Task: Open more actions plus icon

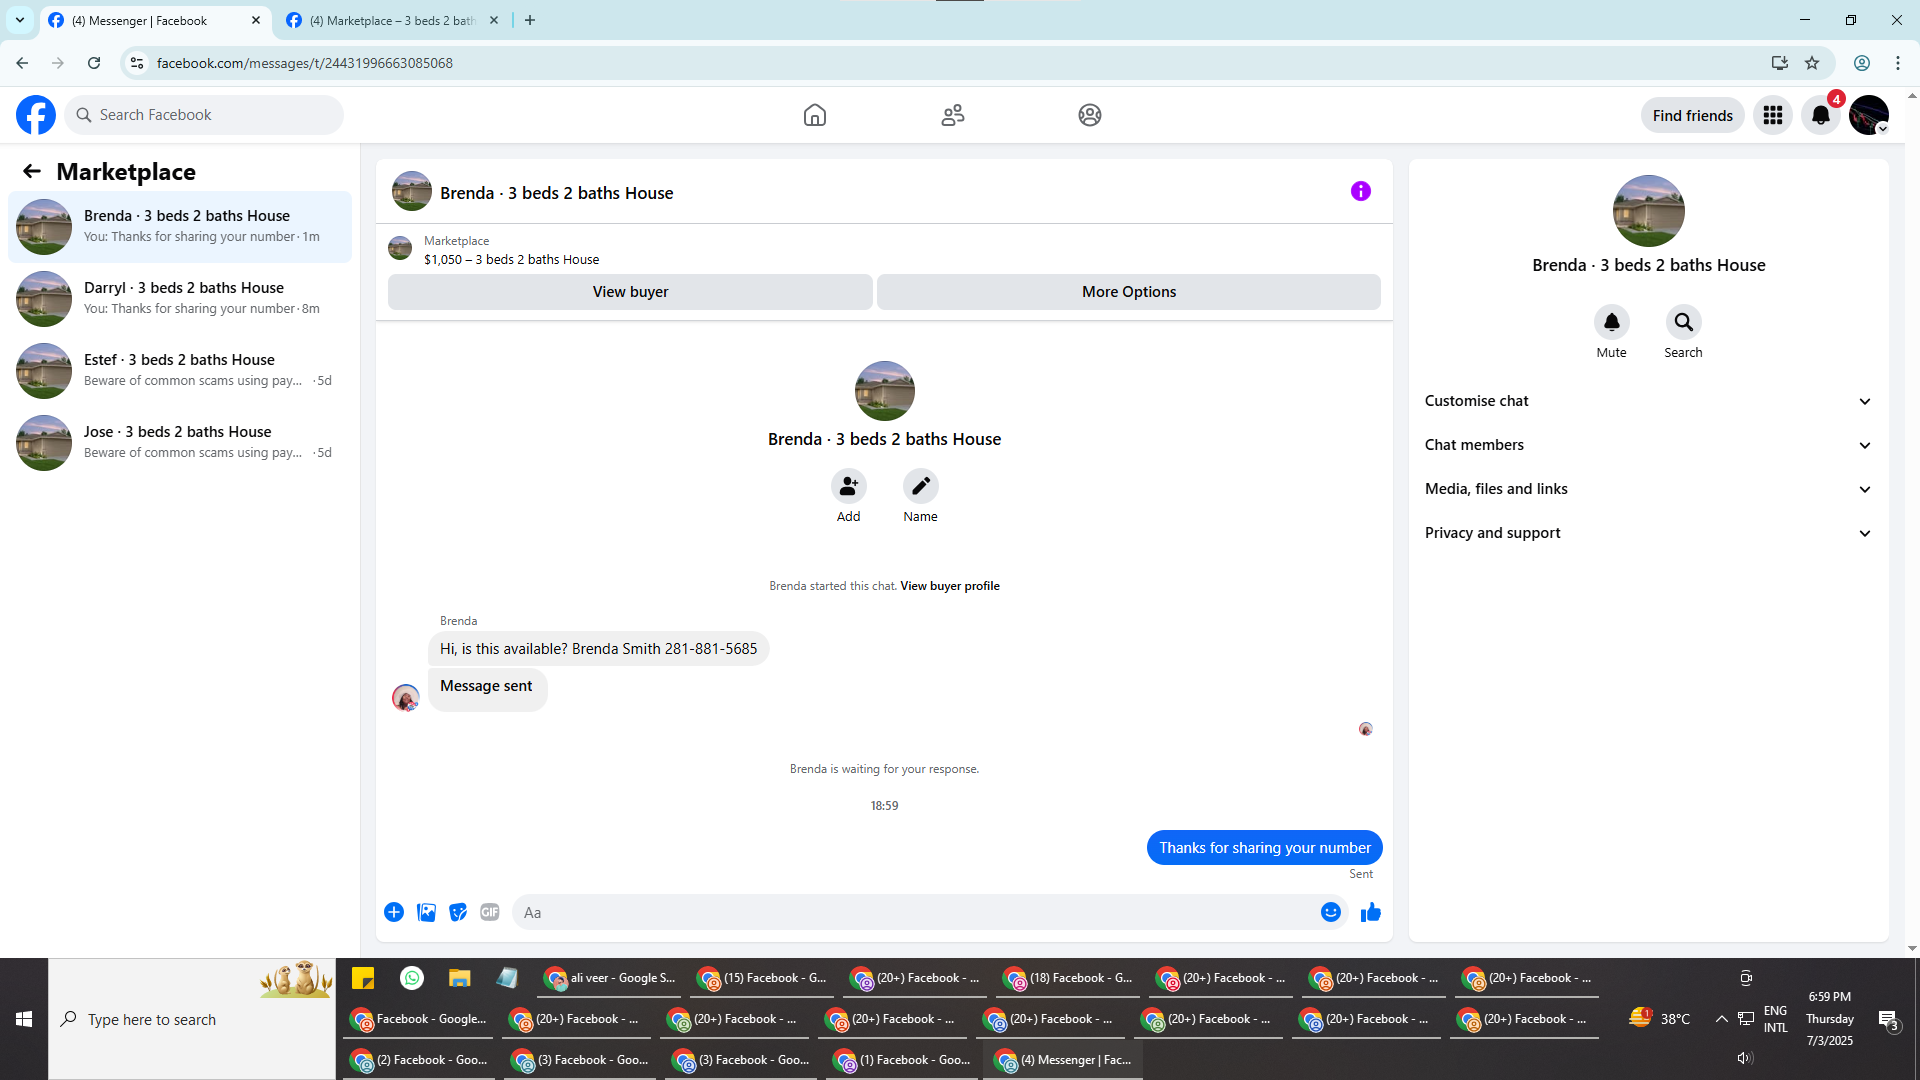Action: click(394, 912)
